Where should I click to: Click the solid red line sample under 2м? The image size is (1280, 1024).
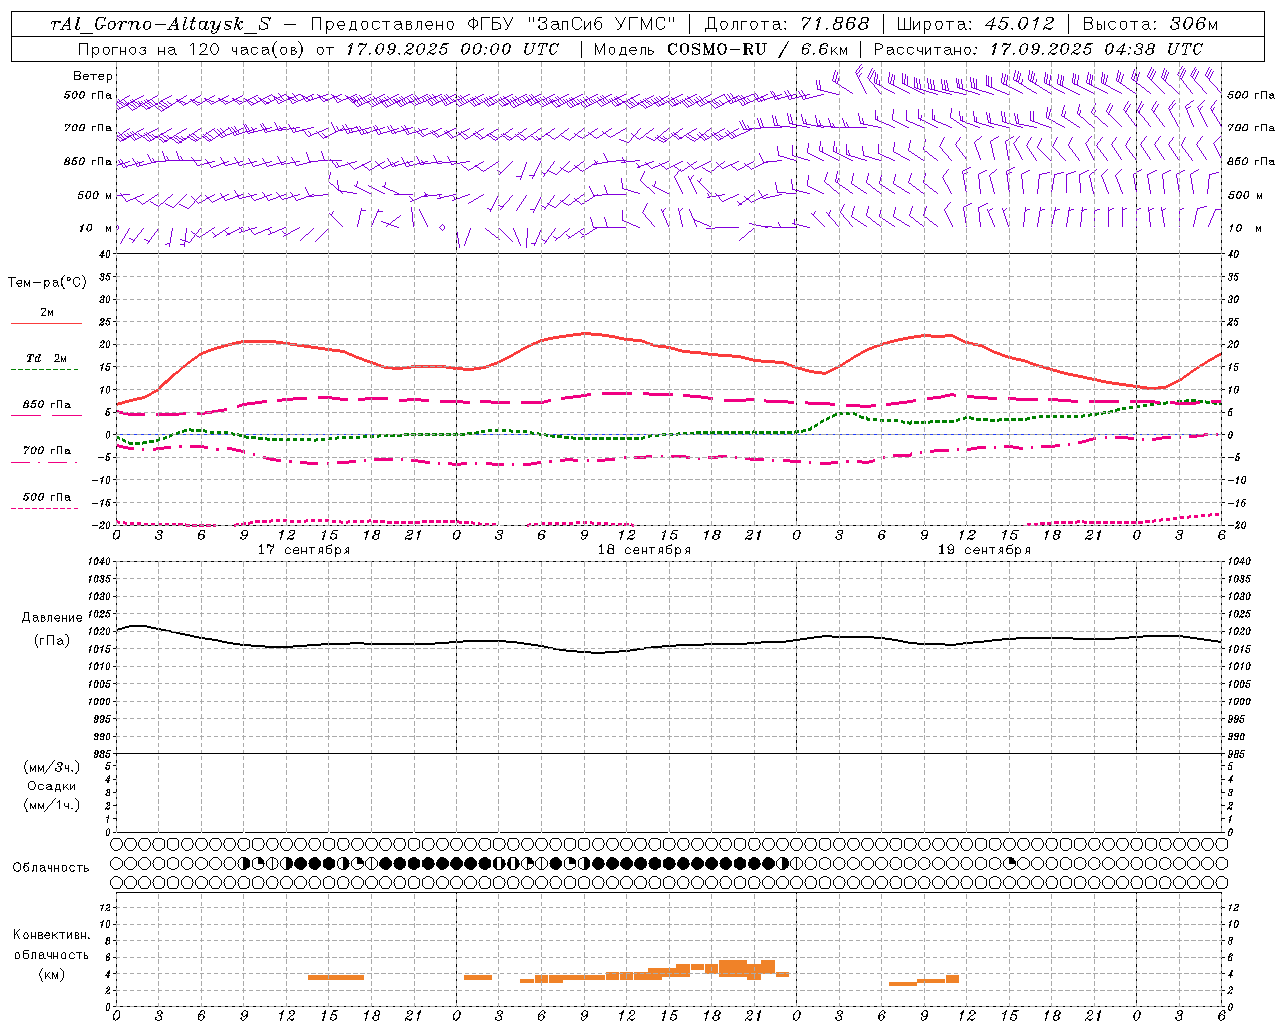click(46, 324)
